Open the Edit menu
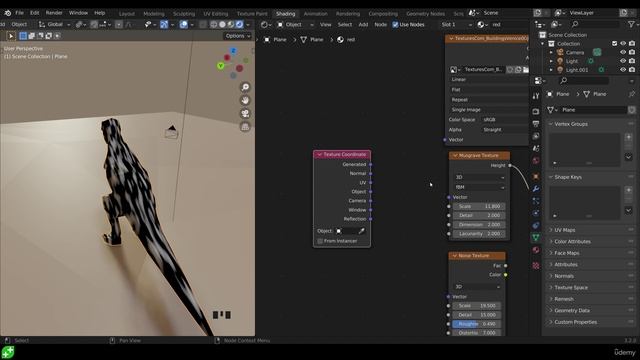Viewport: 640px width, 360px height. 35,13
